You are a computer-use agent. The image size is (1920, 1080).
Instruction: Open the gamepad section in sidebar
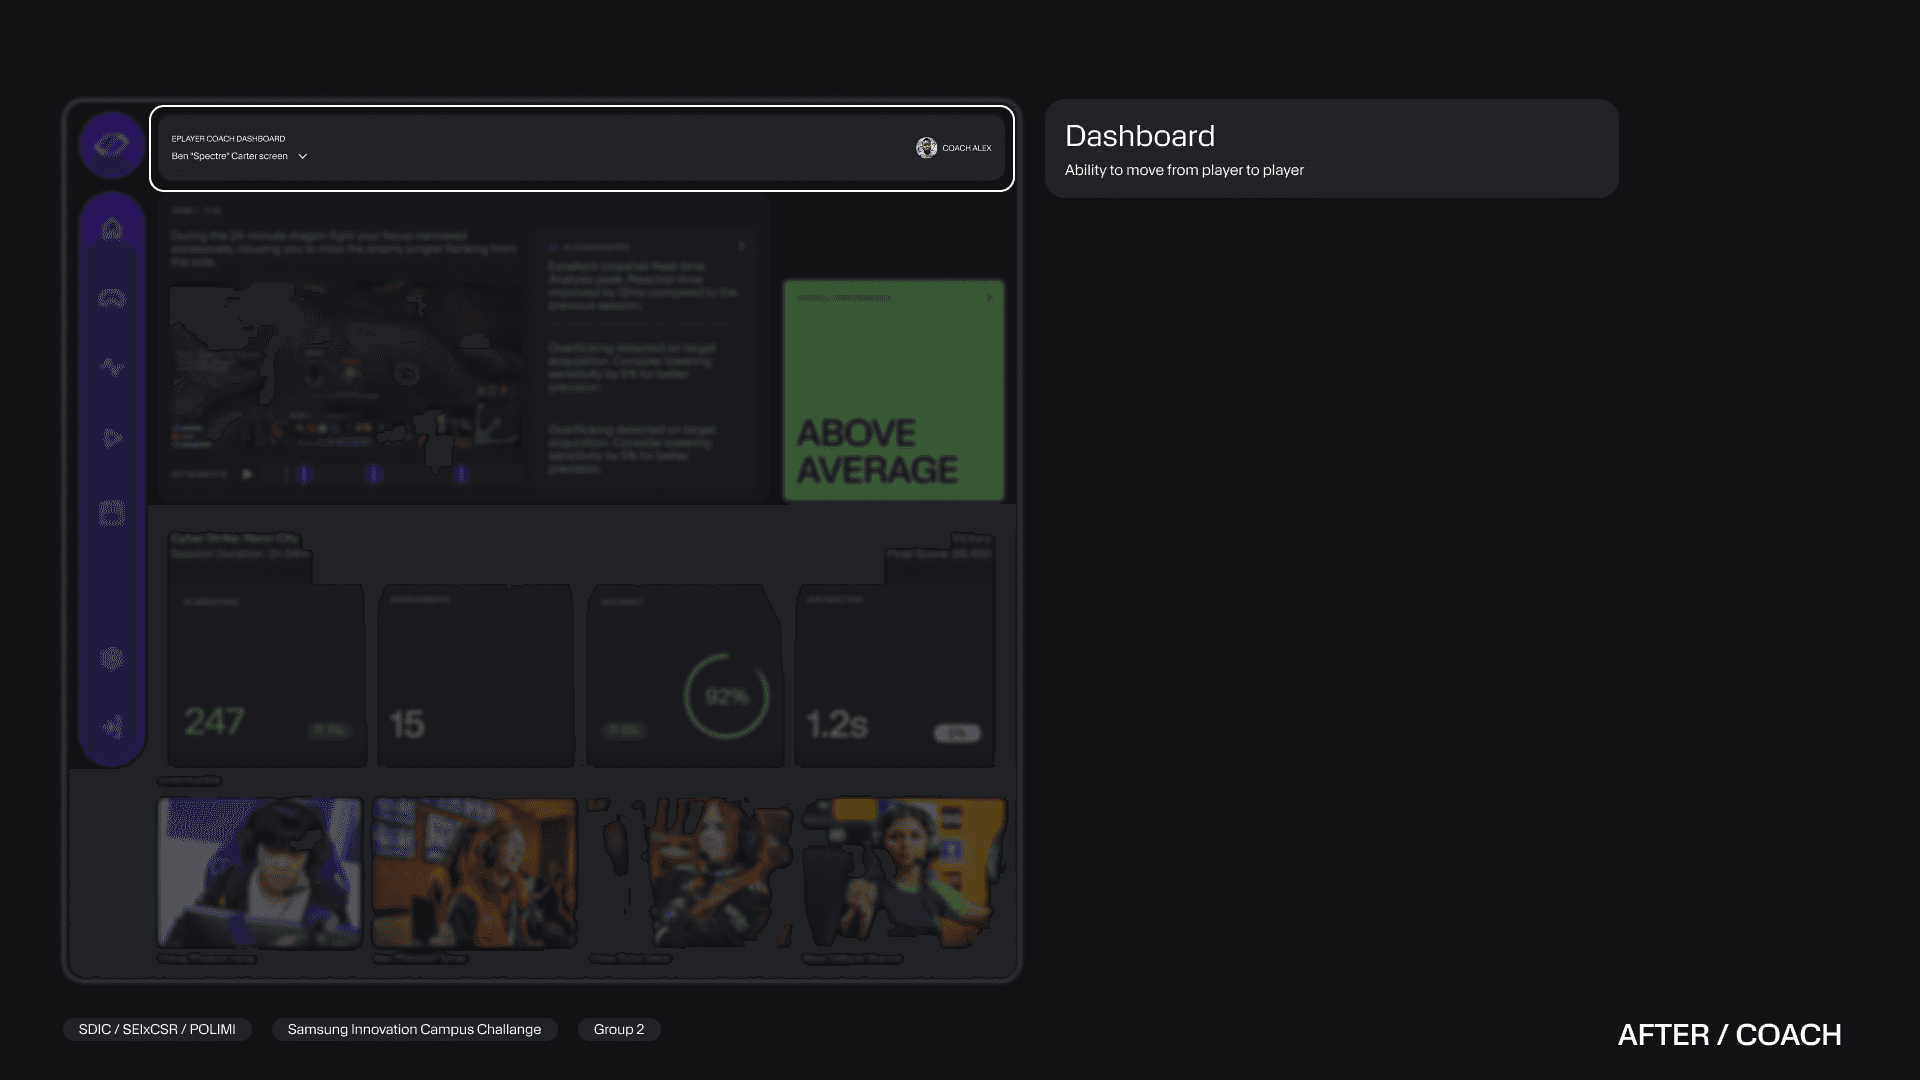coord(112,298)
